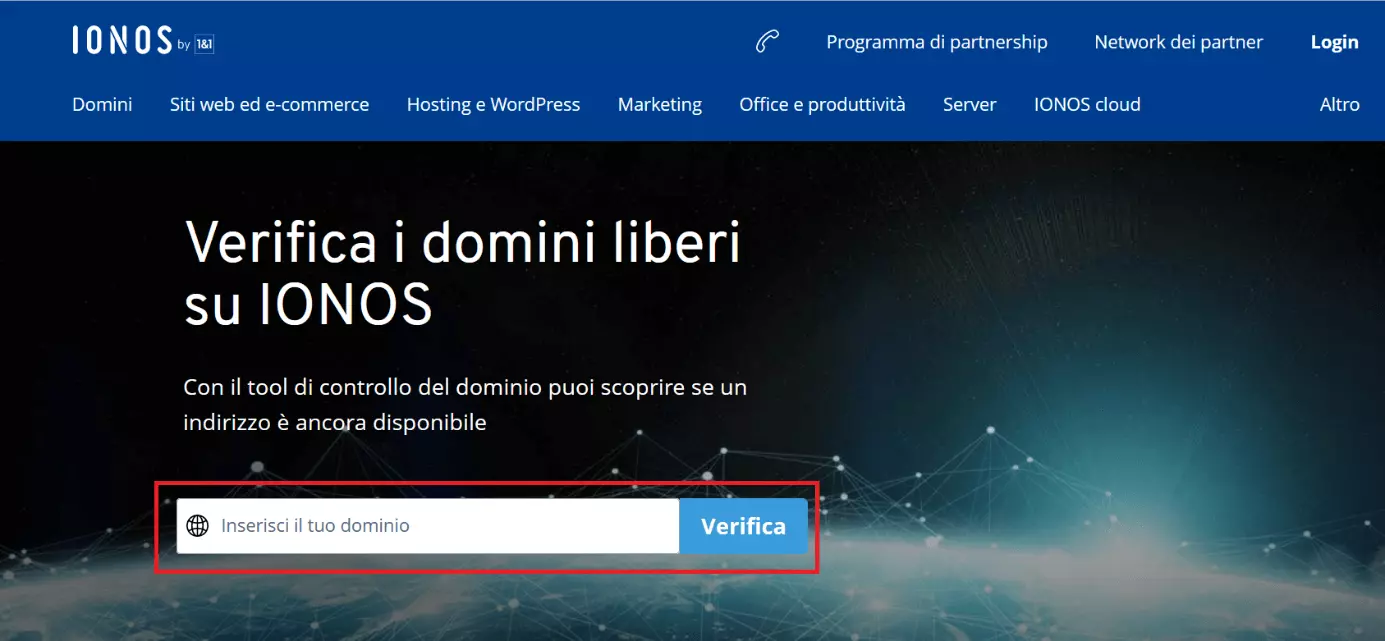Select Hosting e WordPress in the navigation
The height and width of the screenshot is (641, 1385).
point(493,104)
